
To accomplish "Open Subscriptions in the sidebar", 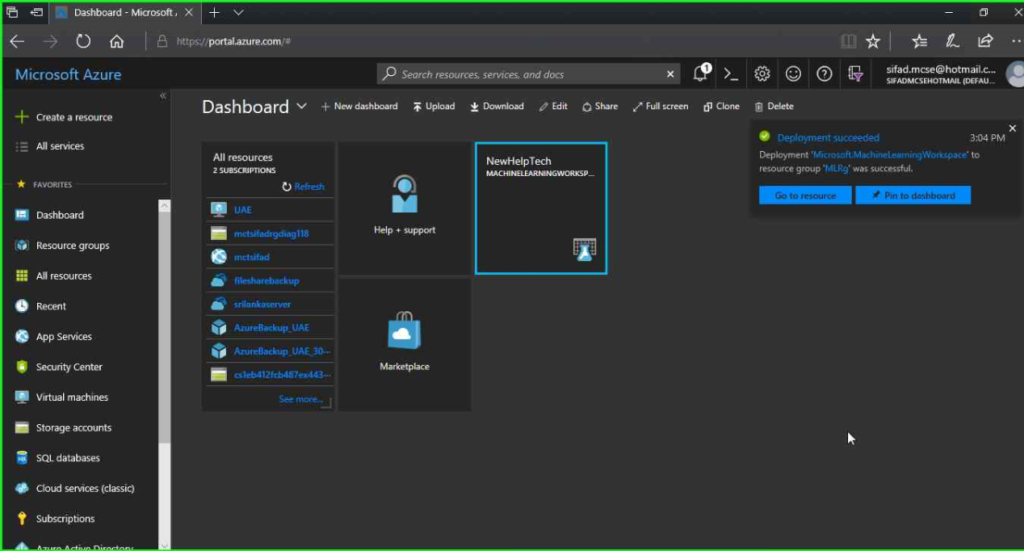I will click(x=56, y=518).
